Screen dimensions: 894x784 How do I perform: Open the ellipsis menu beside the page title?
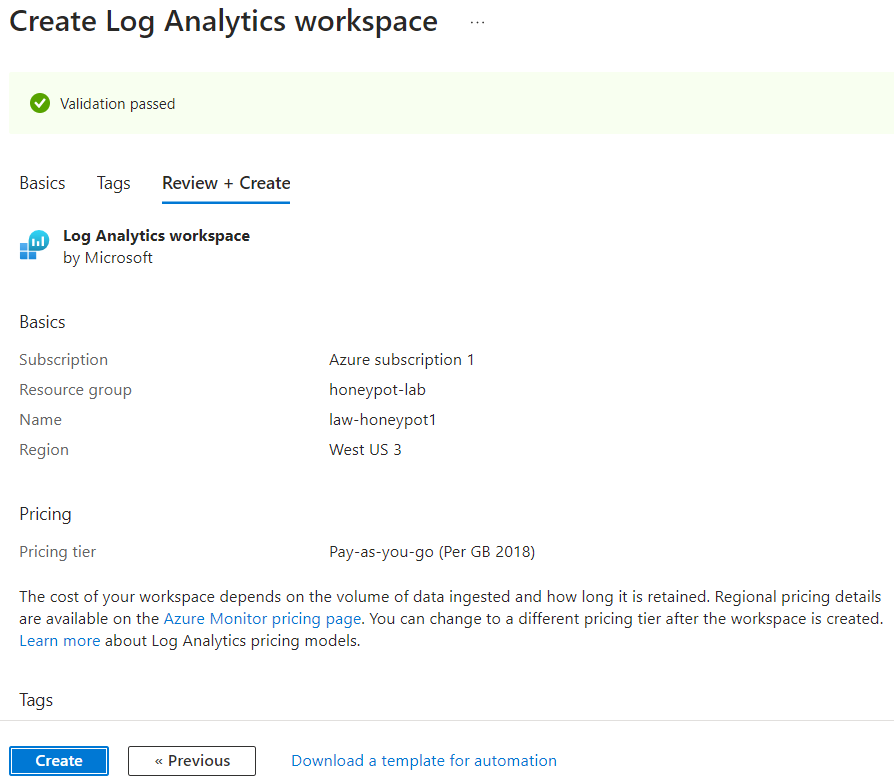tap(477, 22)
